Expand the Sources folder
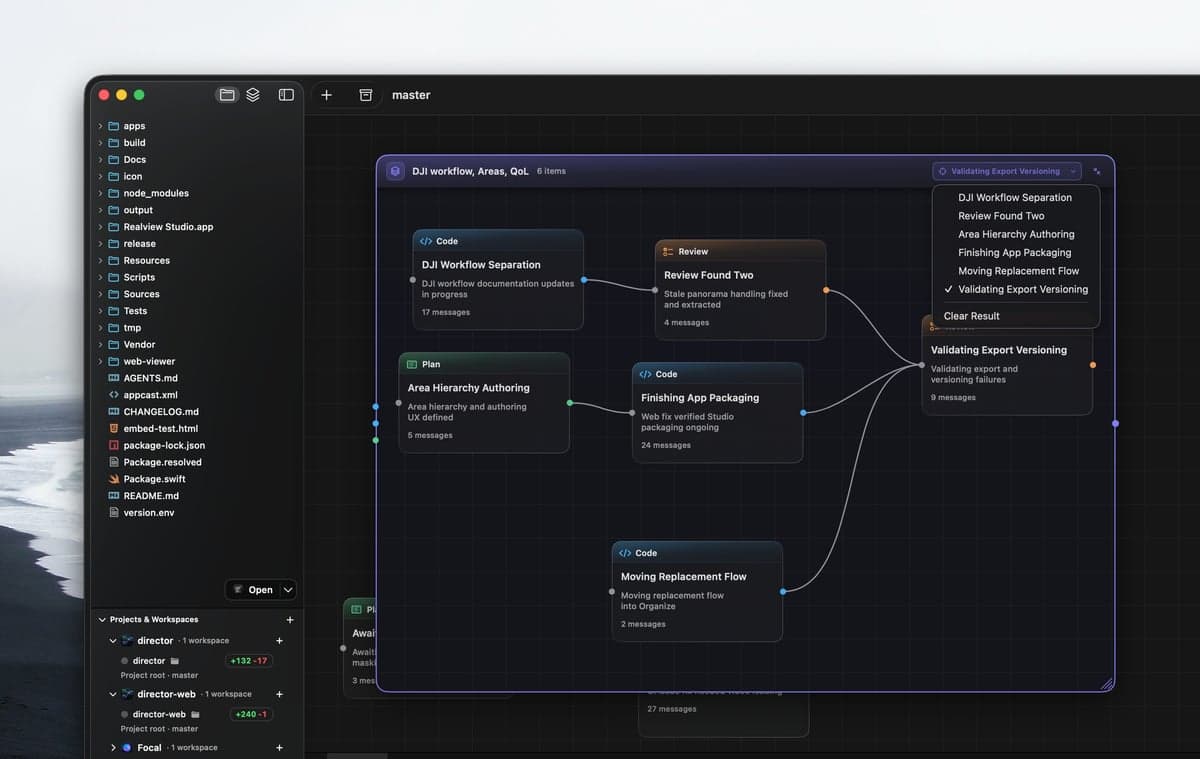The image size is (1200, 759). tap(100, 294)
